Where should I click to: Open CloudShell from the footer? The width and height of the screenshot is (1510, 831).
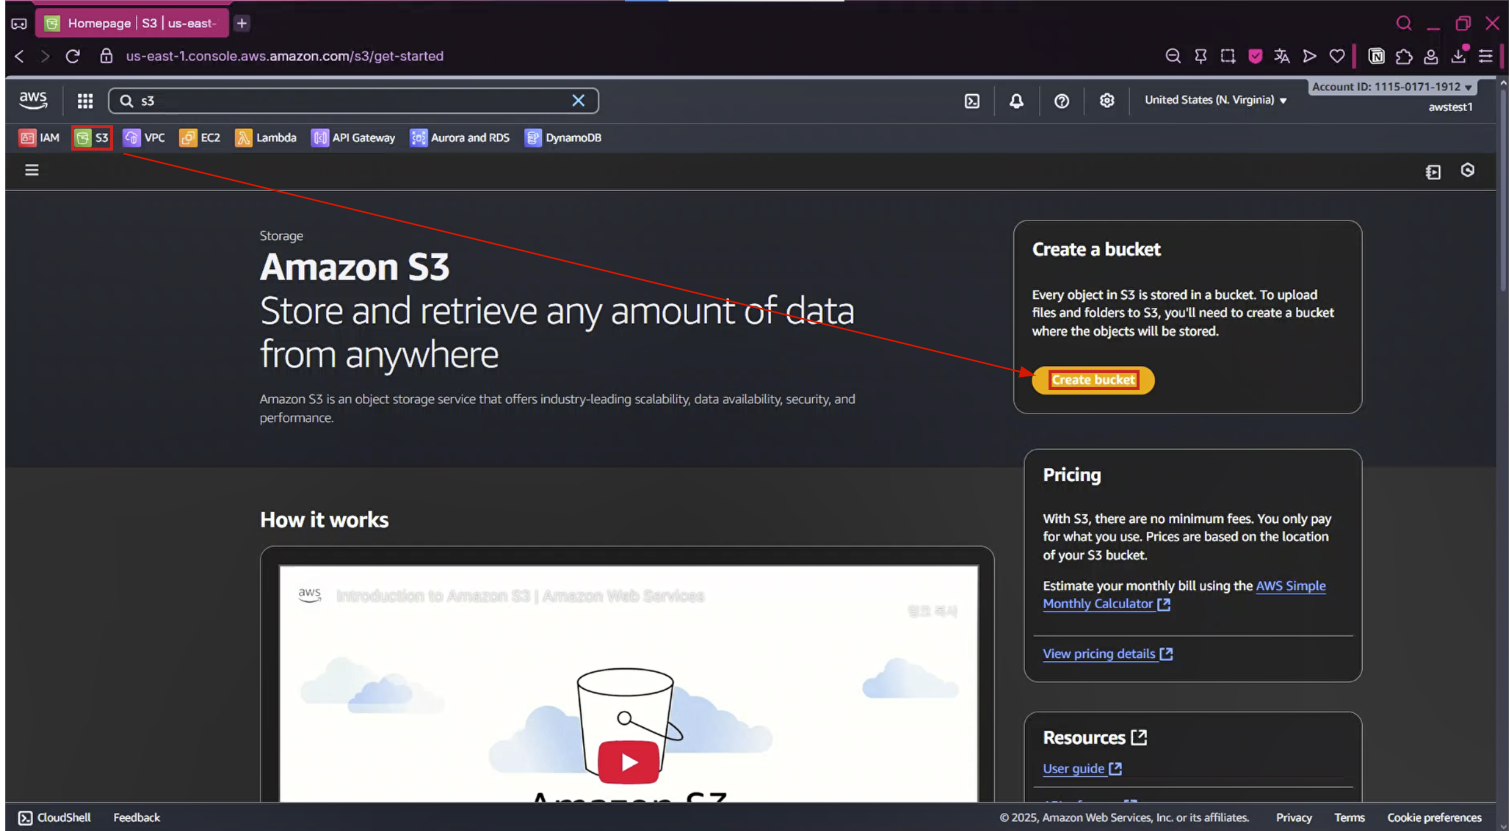(55, 818)
